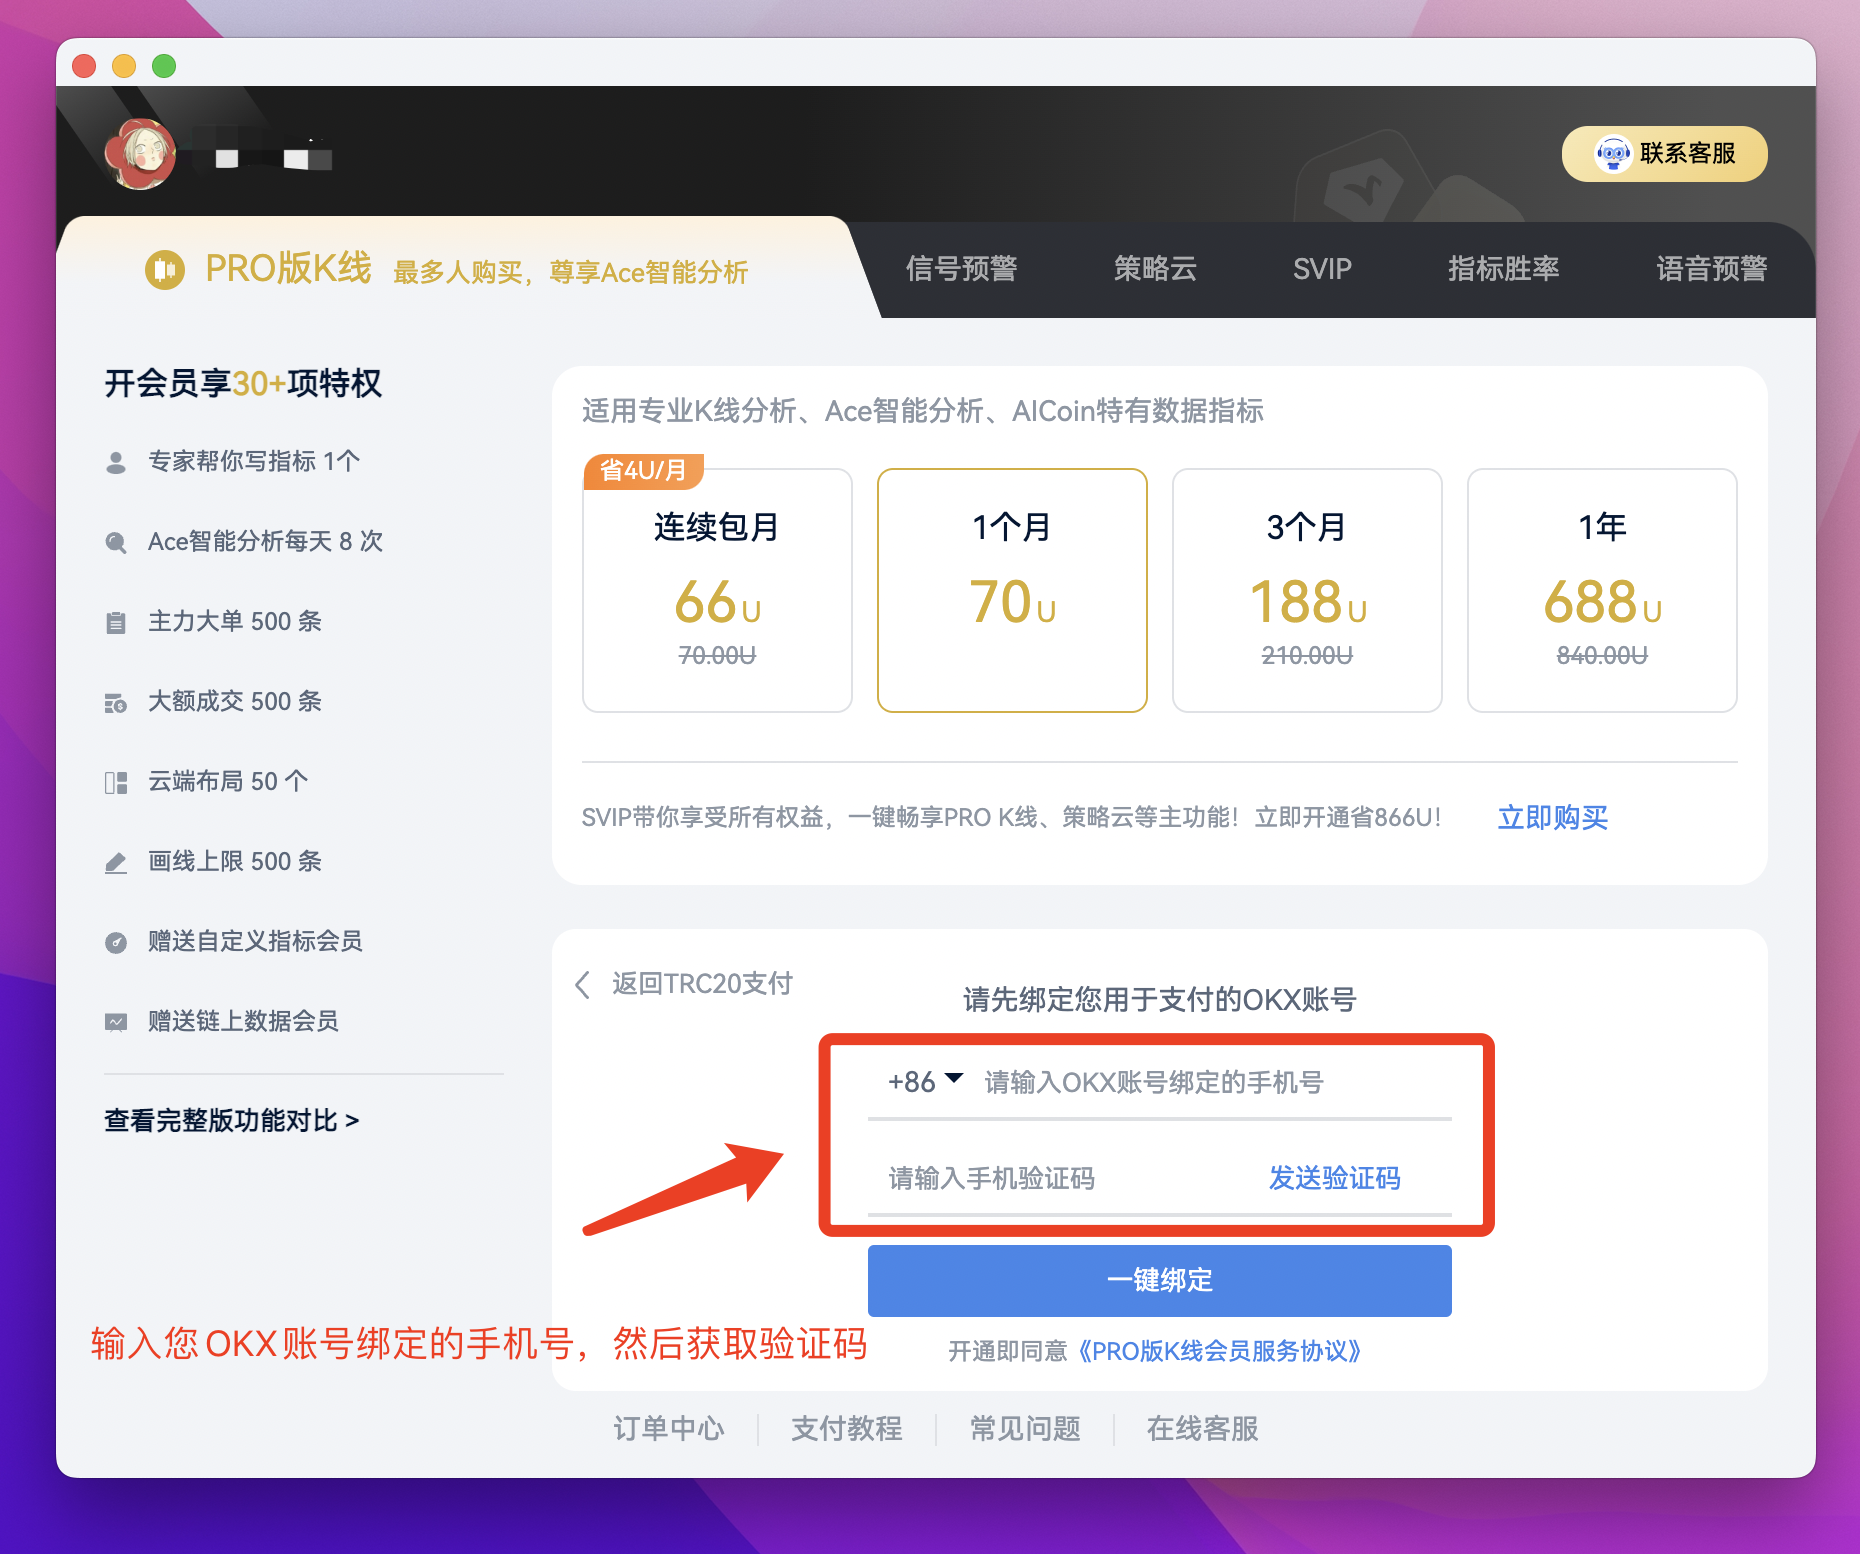The image size is (1860, 1554).
Task: Click the 大额成交 icon
Action: pyautogui.click(x=116, y=702)
